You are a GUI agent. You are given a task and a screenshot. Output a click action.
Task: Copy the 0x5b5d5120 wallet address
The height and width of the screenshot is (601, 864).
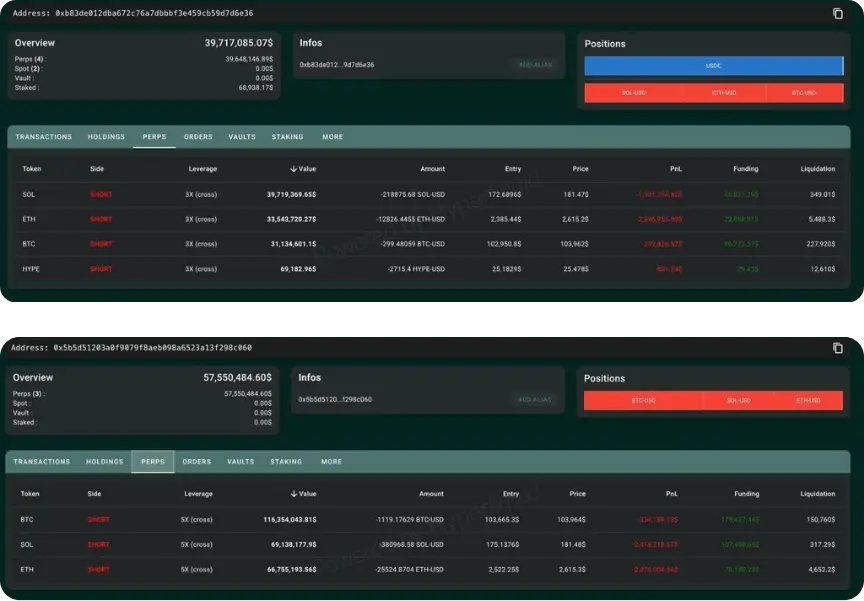click(838, 348)
